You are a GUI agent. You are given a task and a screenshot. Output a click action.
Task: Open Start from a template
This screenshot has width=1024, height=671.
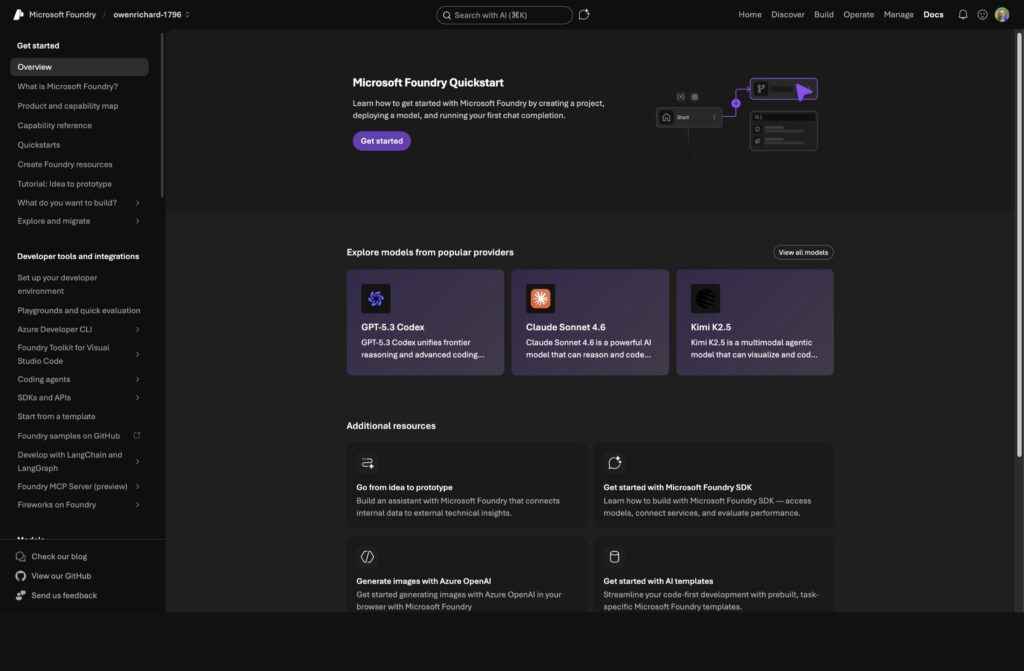click(56, 416)
